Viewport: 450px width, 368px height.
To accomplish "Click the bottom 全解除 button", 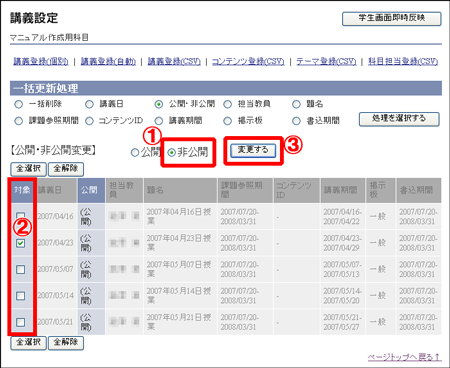I will [x=66, y=343].
